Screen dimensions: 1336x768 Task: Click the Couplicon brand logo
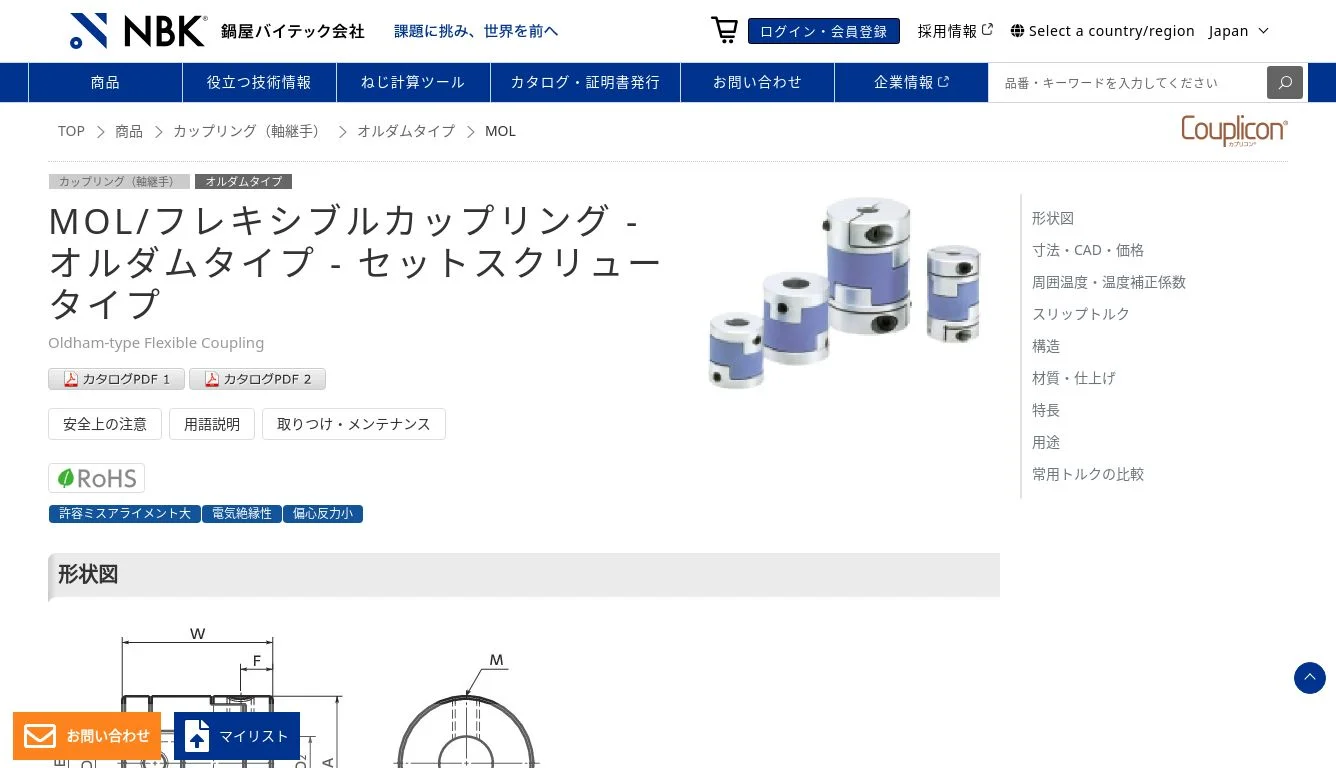(1234, 131)
